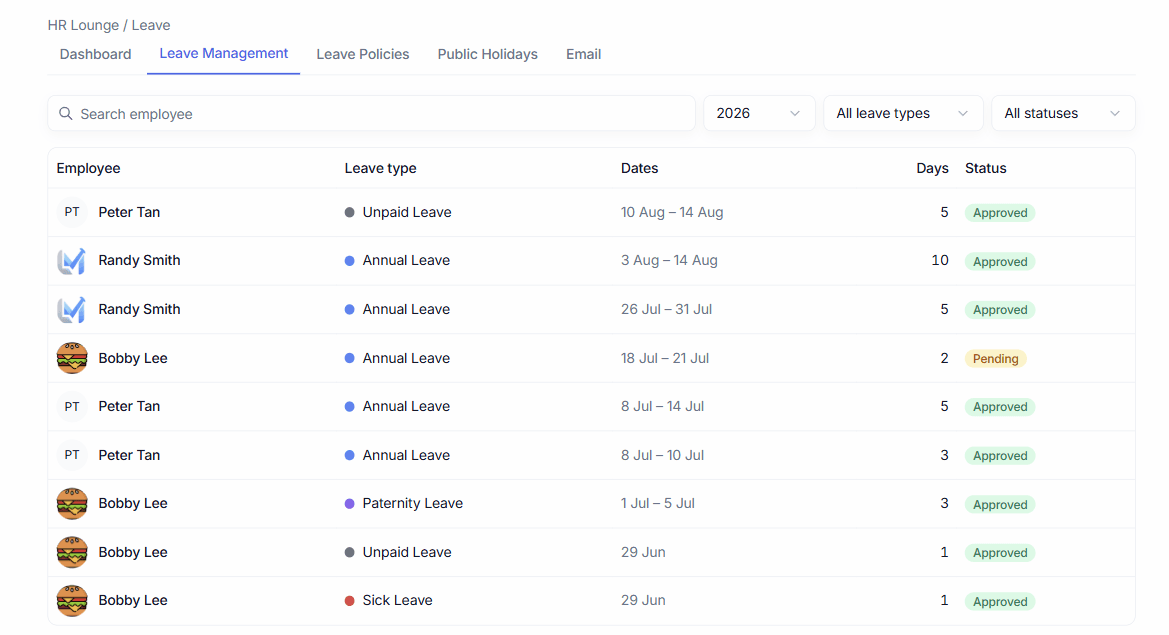Click Approved badge in 26 Jul – 31 Jul row

point(1000,310)
